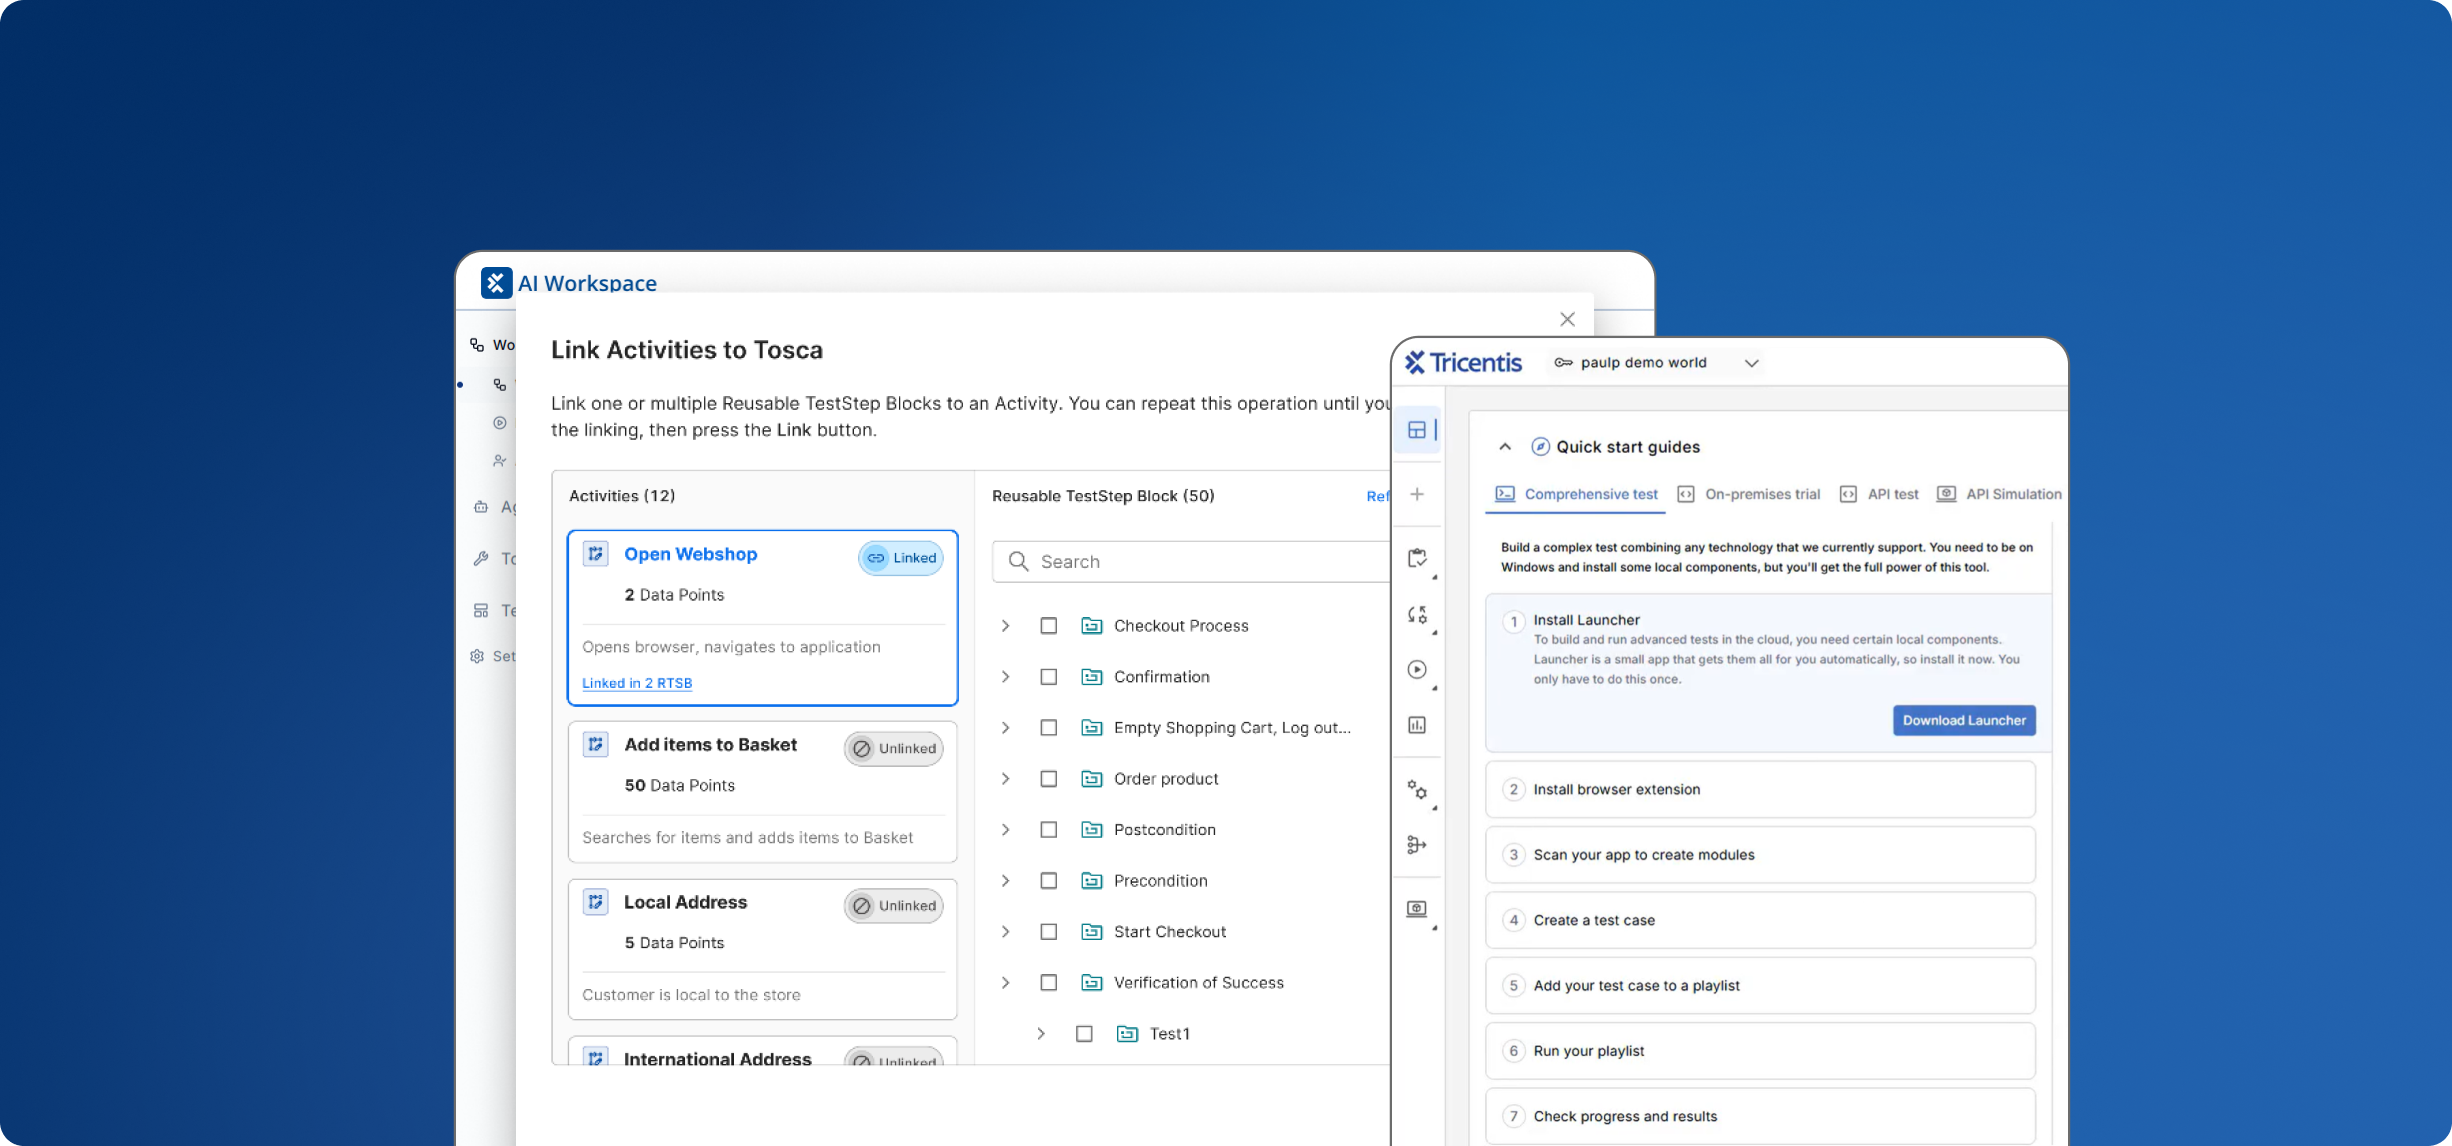The image size is (2452, 1146).
Task: Expand the Checkout Process folder
Action: (x=1006, y=626)
